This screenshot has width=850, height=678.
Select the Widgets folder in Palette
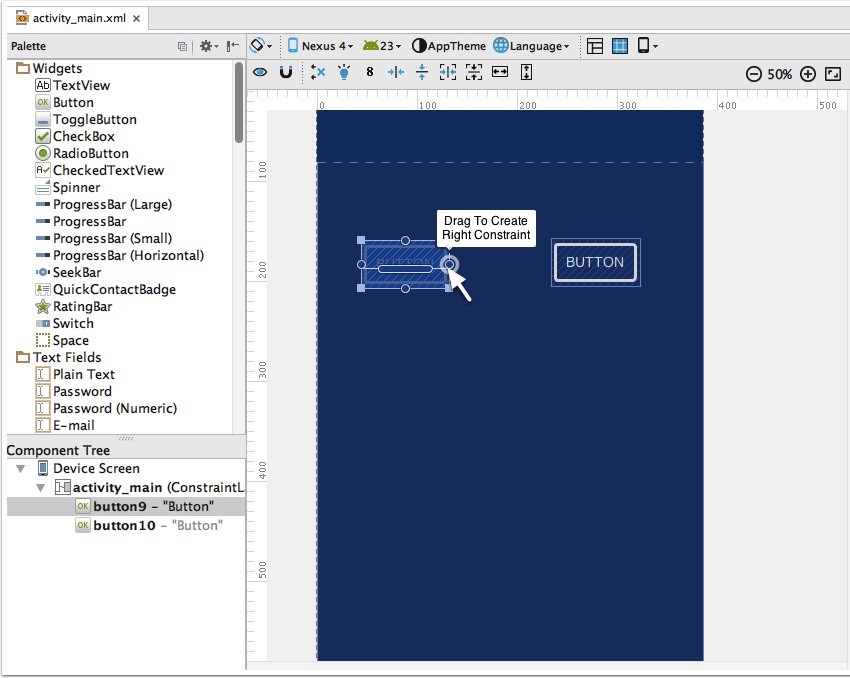point(49,68)
